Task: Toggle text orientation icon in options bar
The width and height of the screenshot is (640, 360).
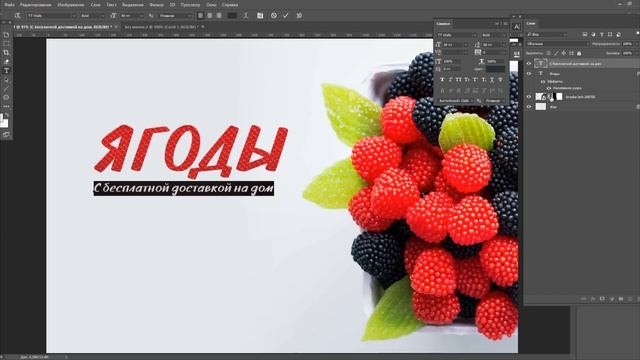Action: [x=18, y=16]
